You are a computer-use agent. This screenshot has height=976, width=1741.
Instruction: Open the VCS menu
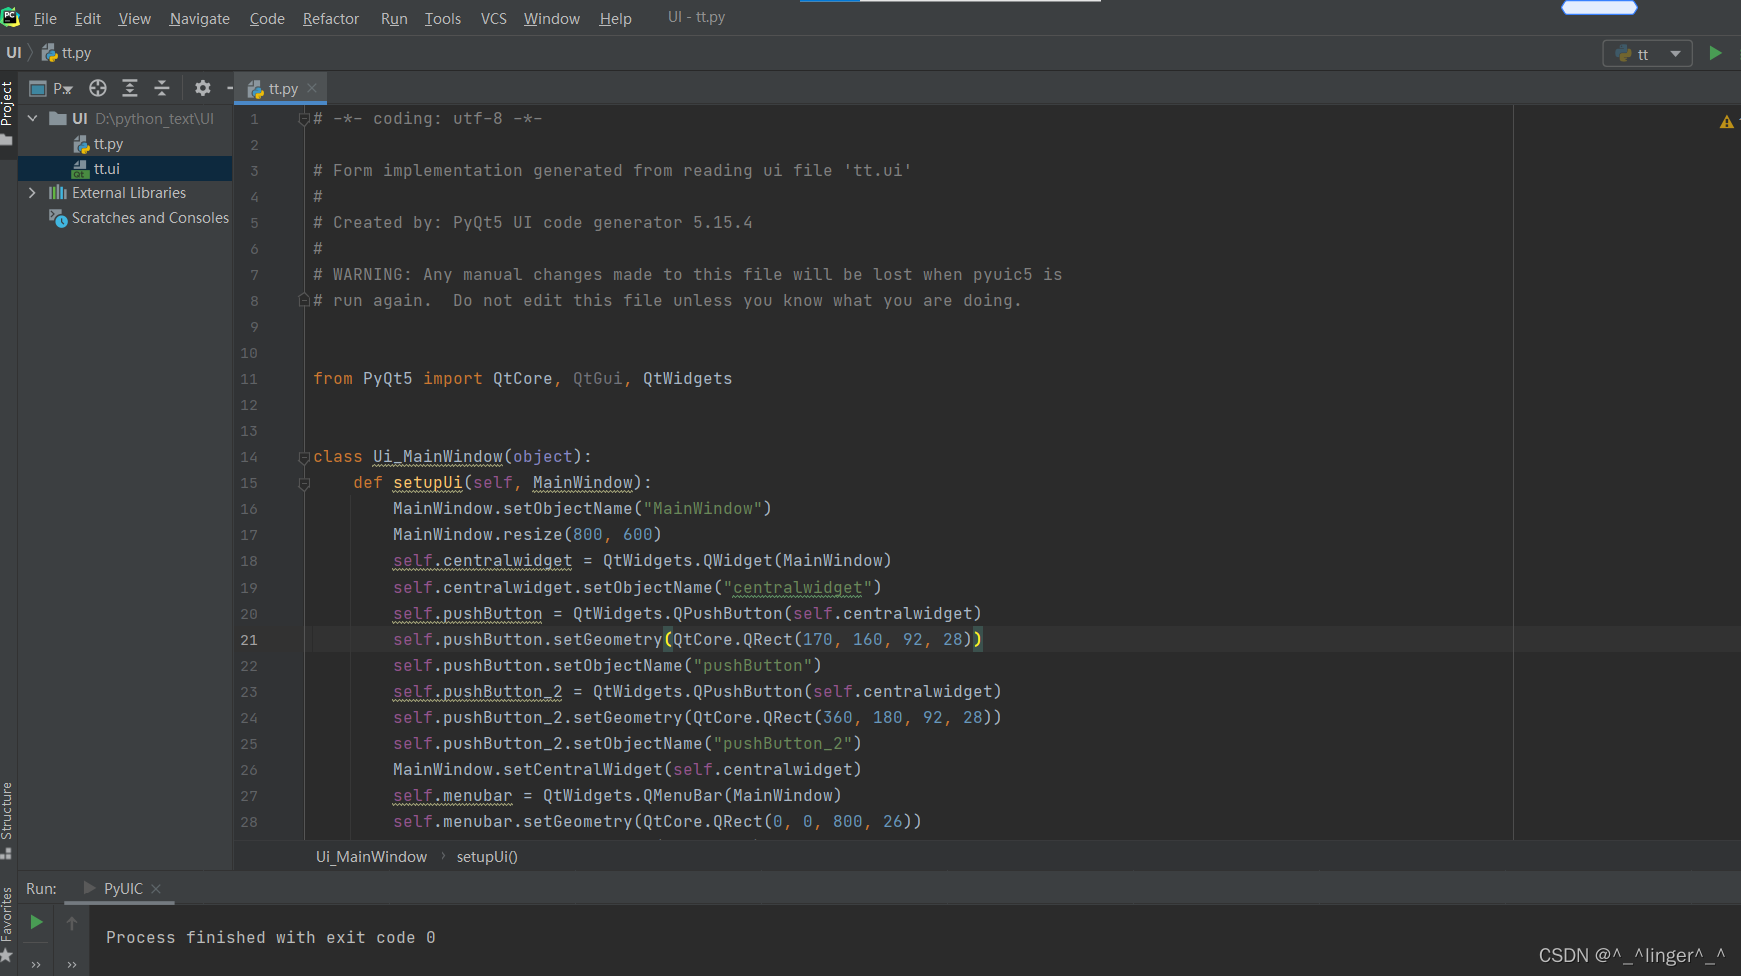click(x=494, y=18)
